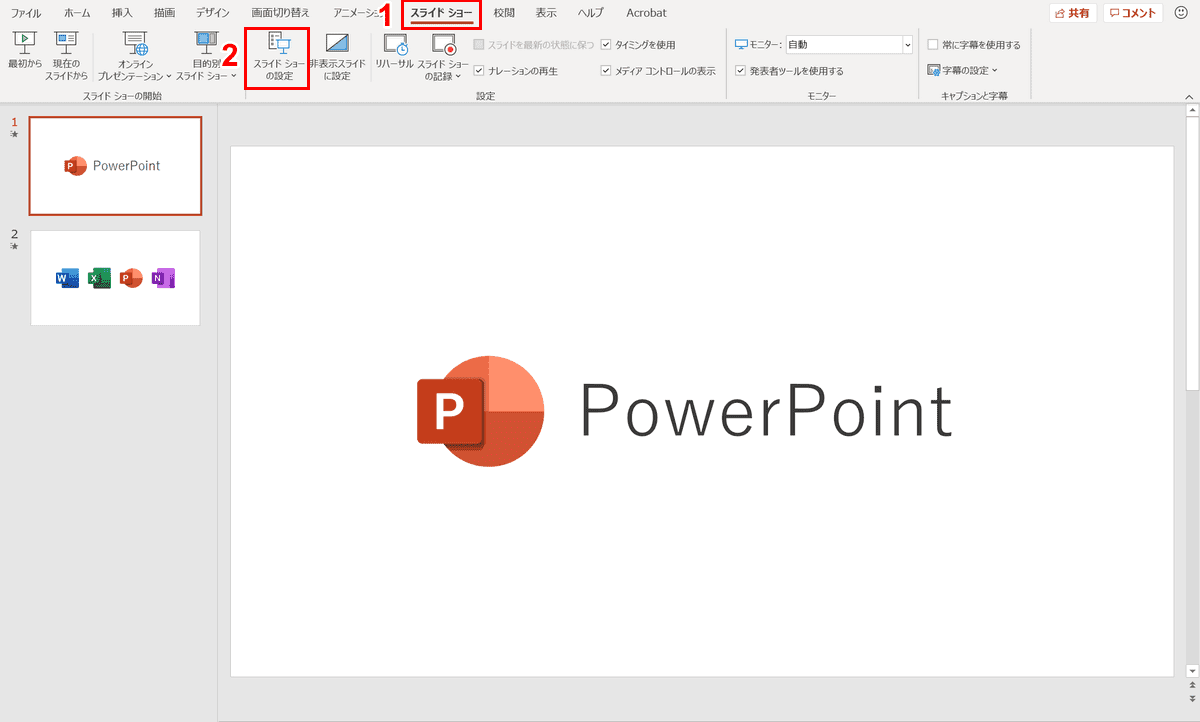Click the PowerPoint title text on slide
This screenshot has height=722, width=1200.
(767, 412)
